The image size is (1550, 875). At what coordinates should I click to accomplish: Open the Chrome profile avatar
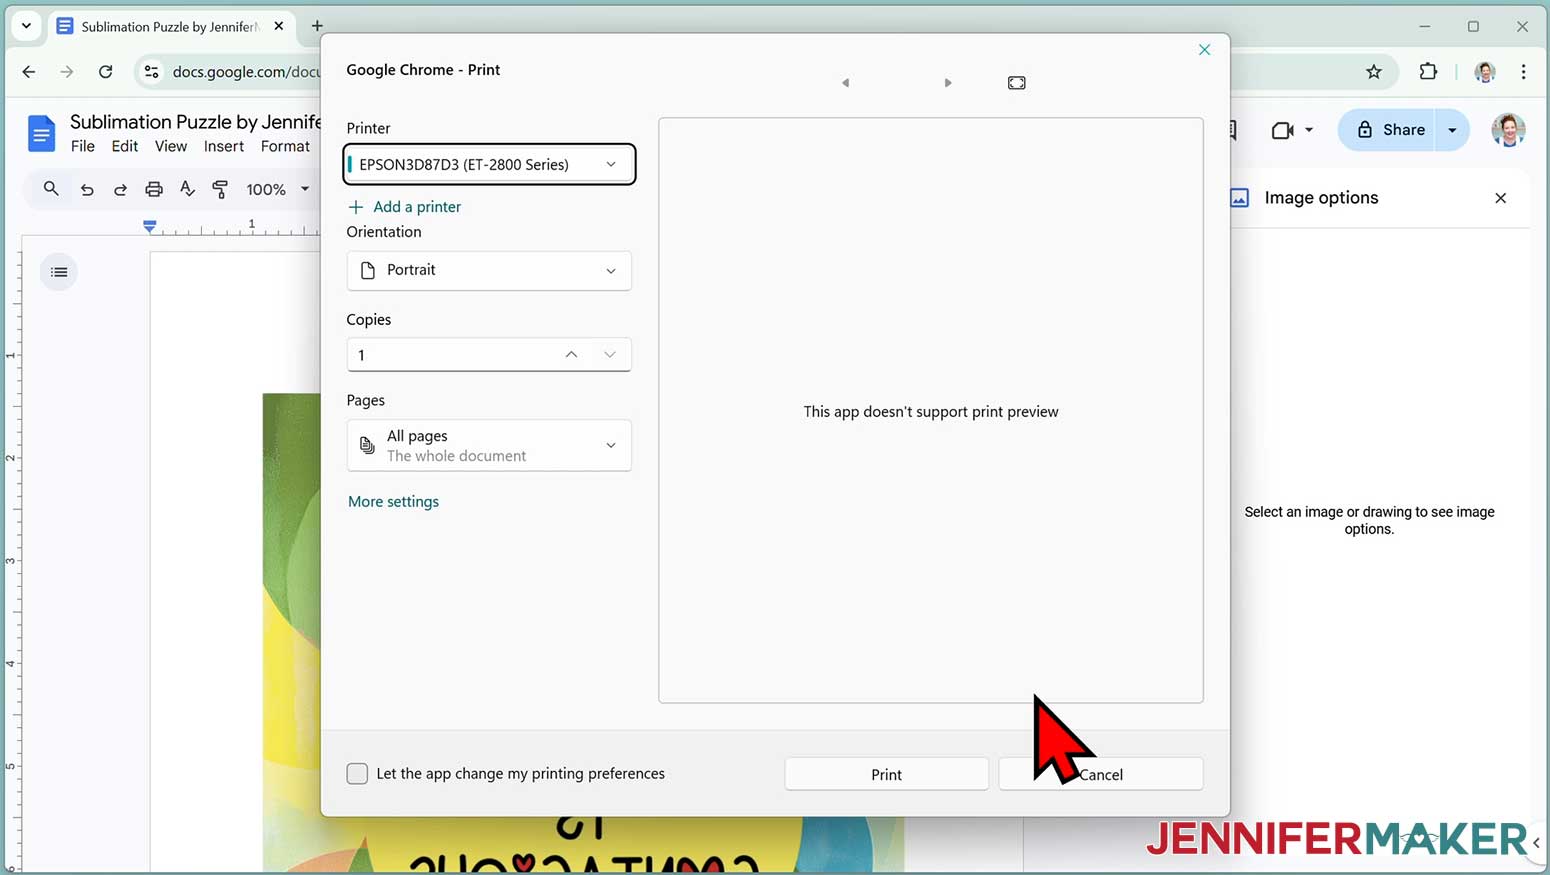(x=1485, y=71)
